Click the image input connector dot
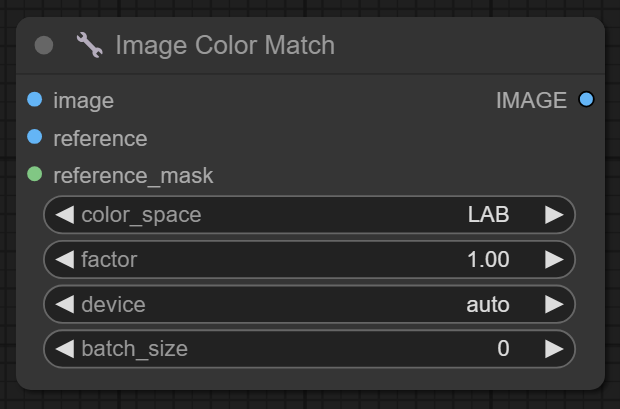This screenshot has height=409, width=620. 35,100
